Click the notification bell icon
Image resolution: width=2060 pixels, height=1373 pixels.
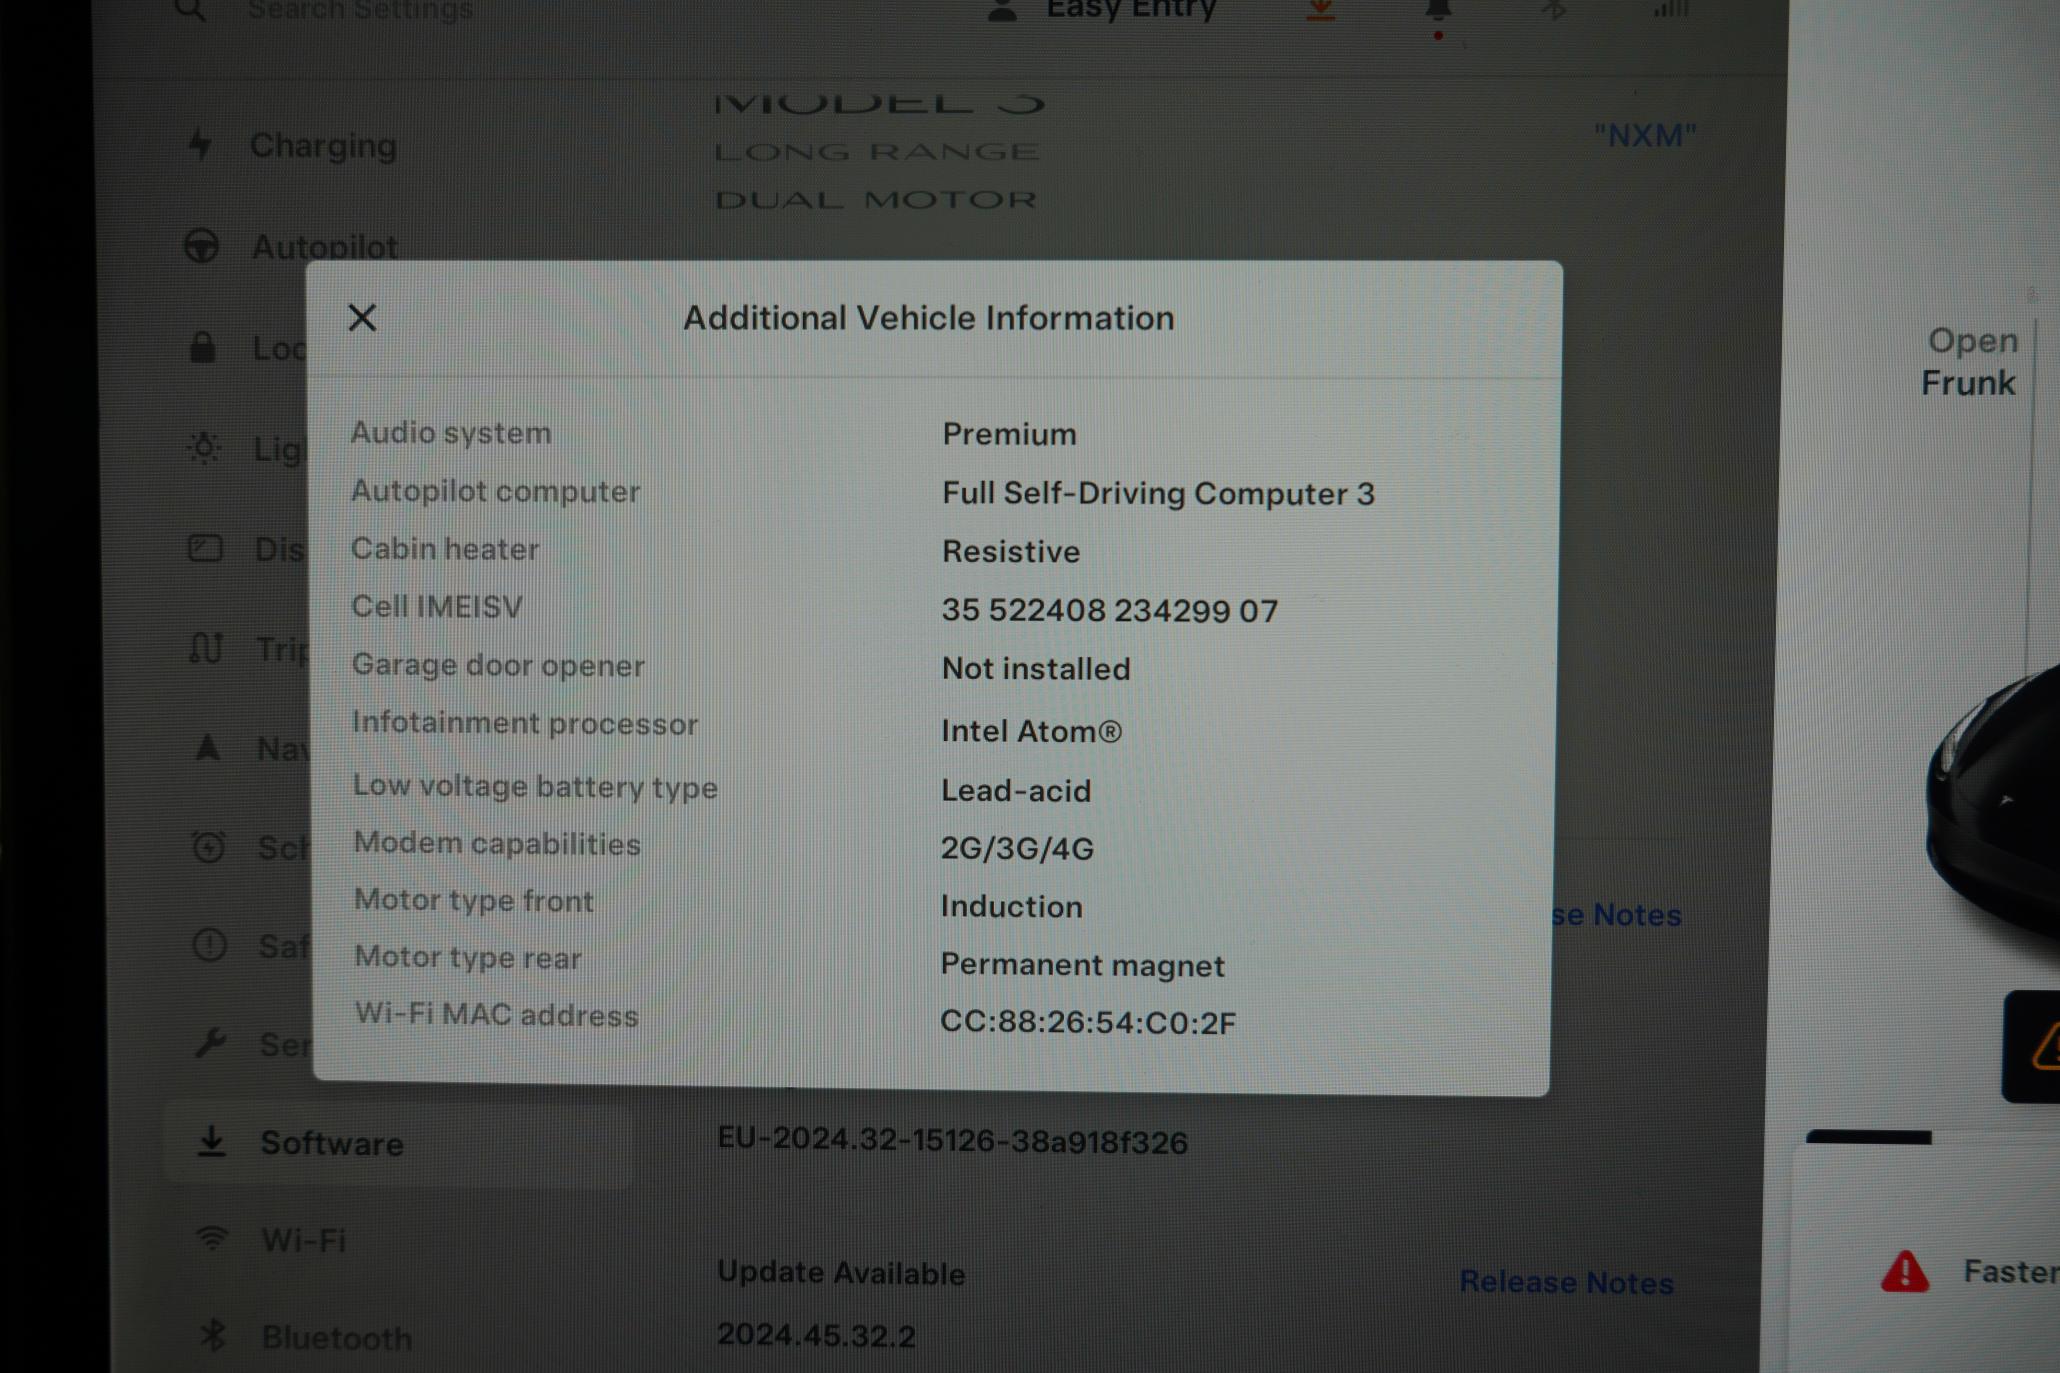tap(1438, 12)
